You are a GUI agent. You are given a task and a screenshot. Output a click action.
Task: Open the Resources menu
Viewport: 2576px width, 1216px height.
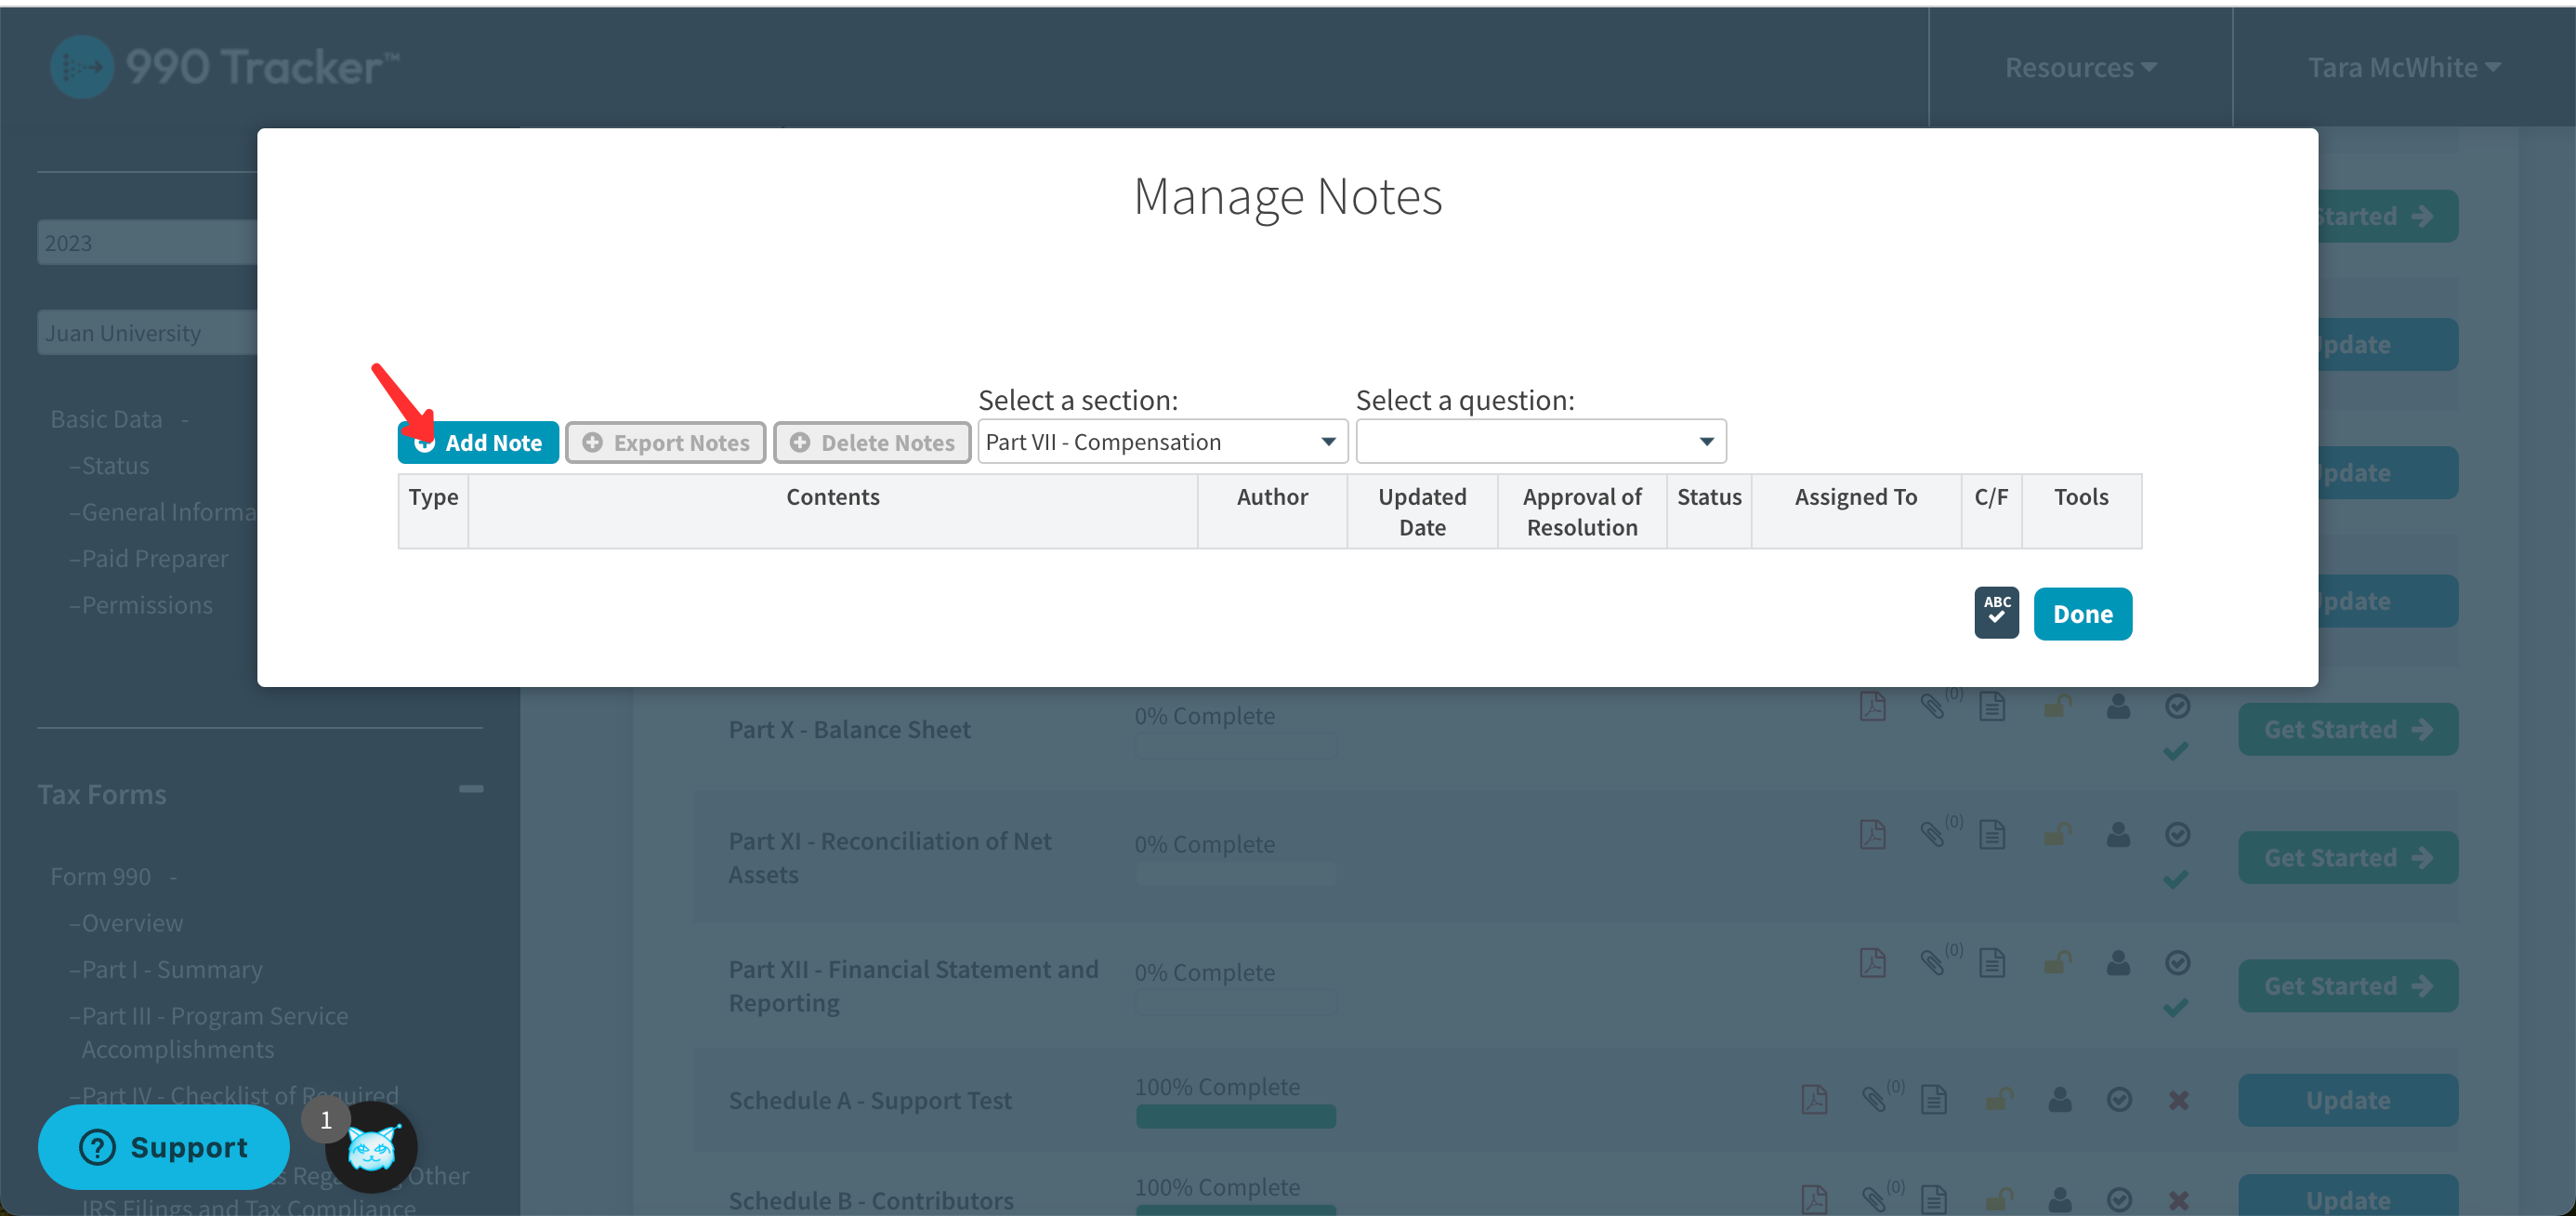click(x=2079, y=67)
